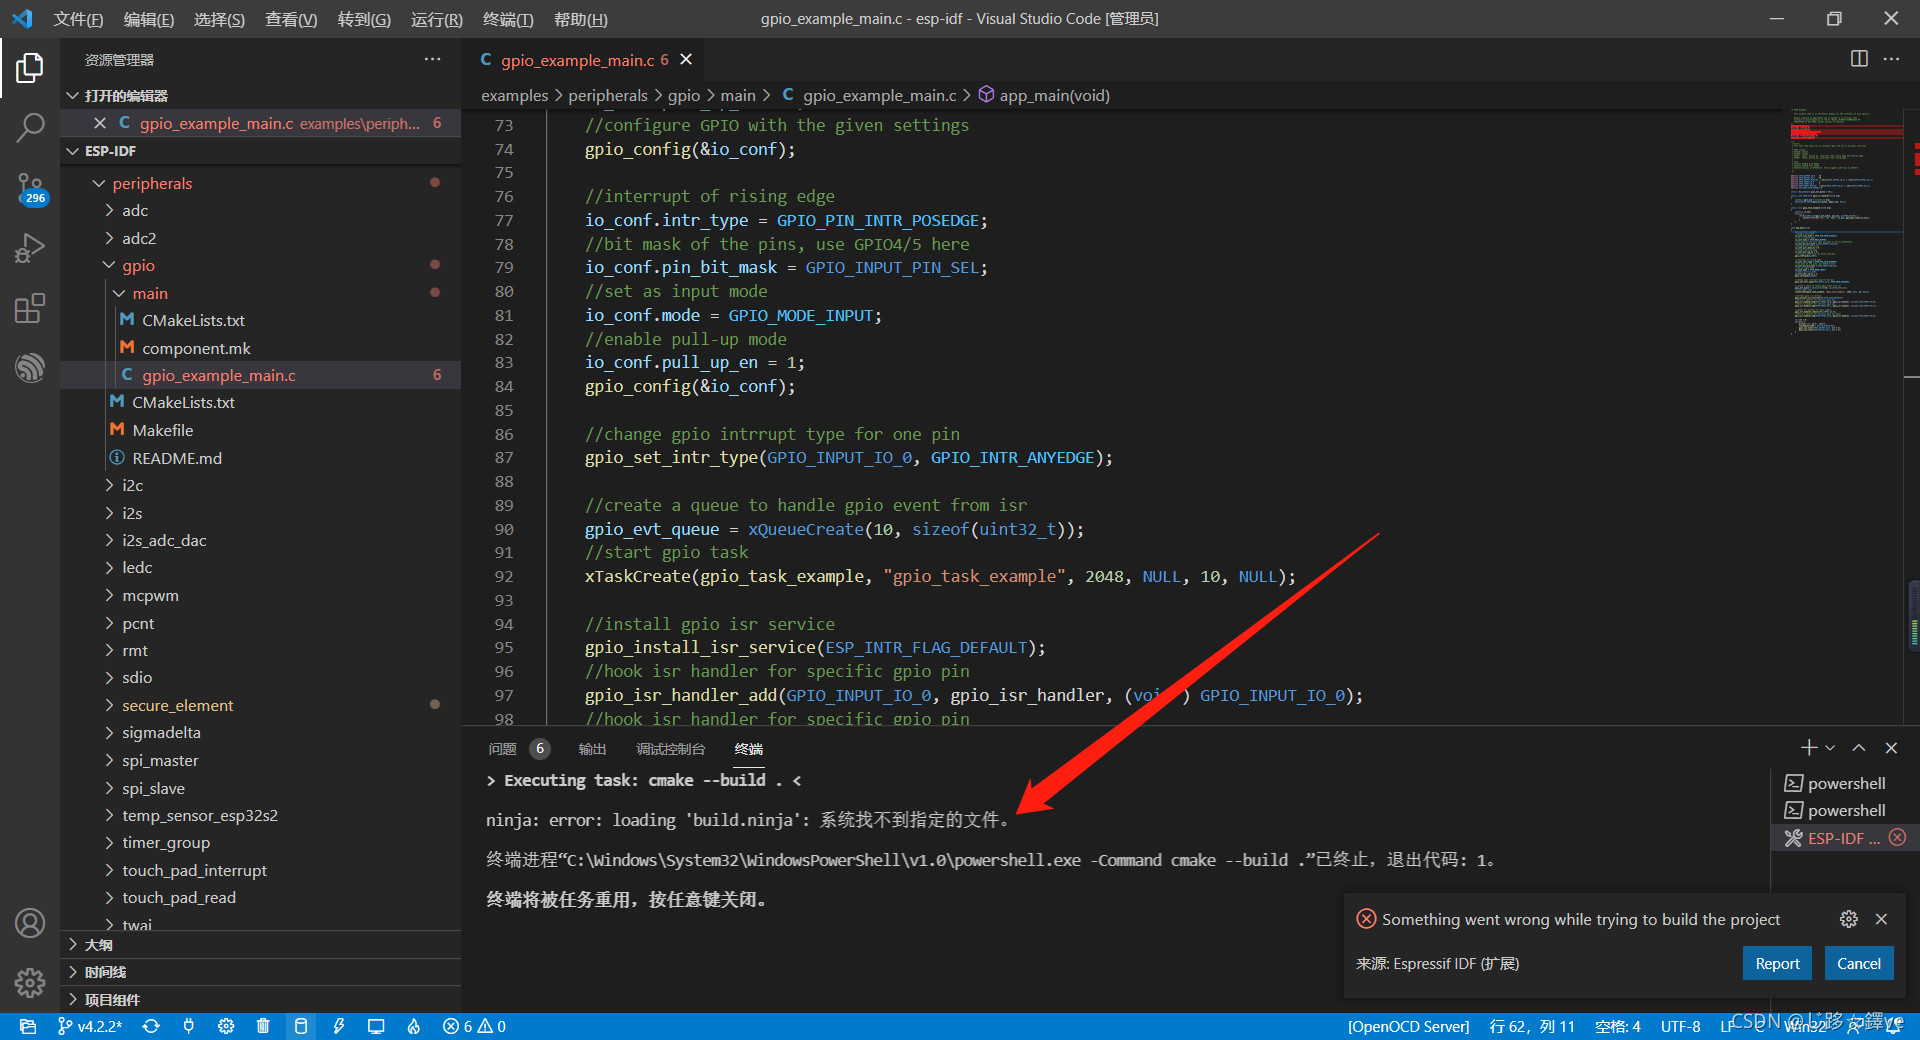1920x1040 pixels.
Task: Build project via cylinder icon in status bar
Action: tap(300, 1026)
